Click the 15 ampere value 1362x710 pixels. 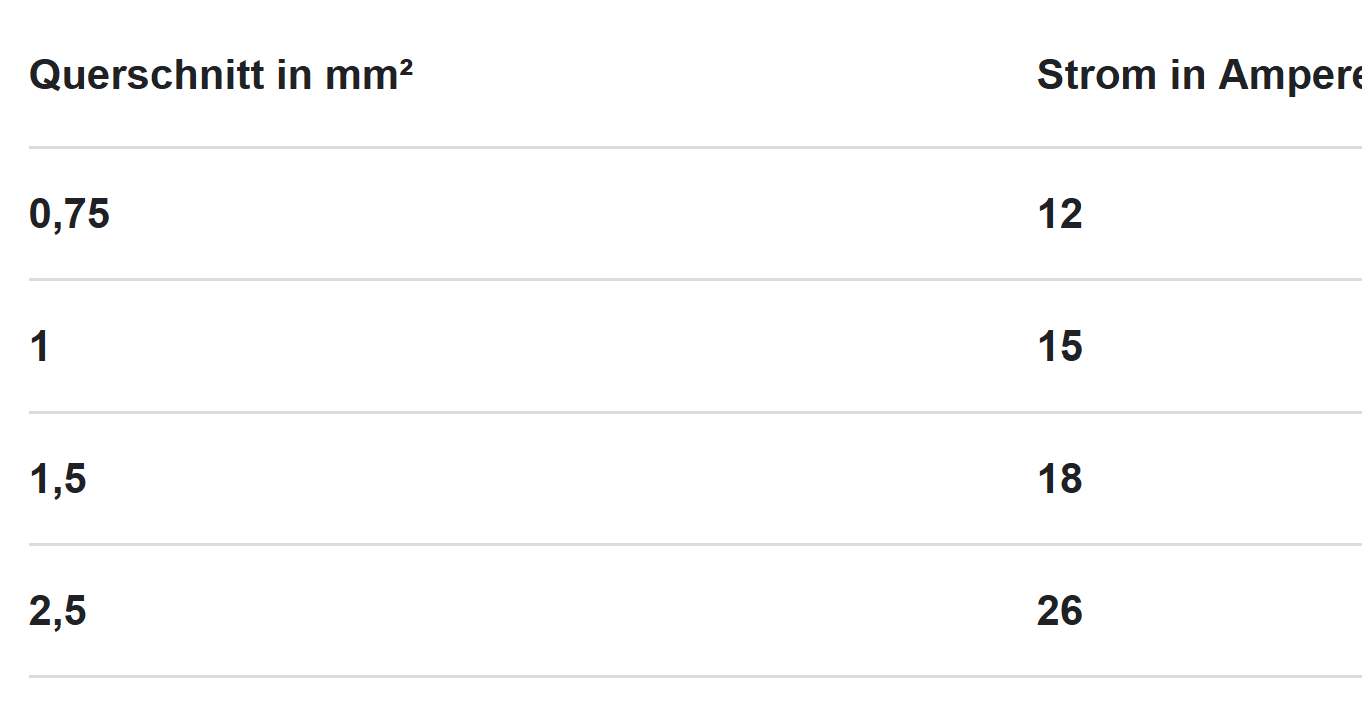tap(1060, 346)
